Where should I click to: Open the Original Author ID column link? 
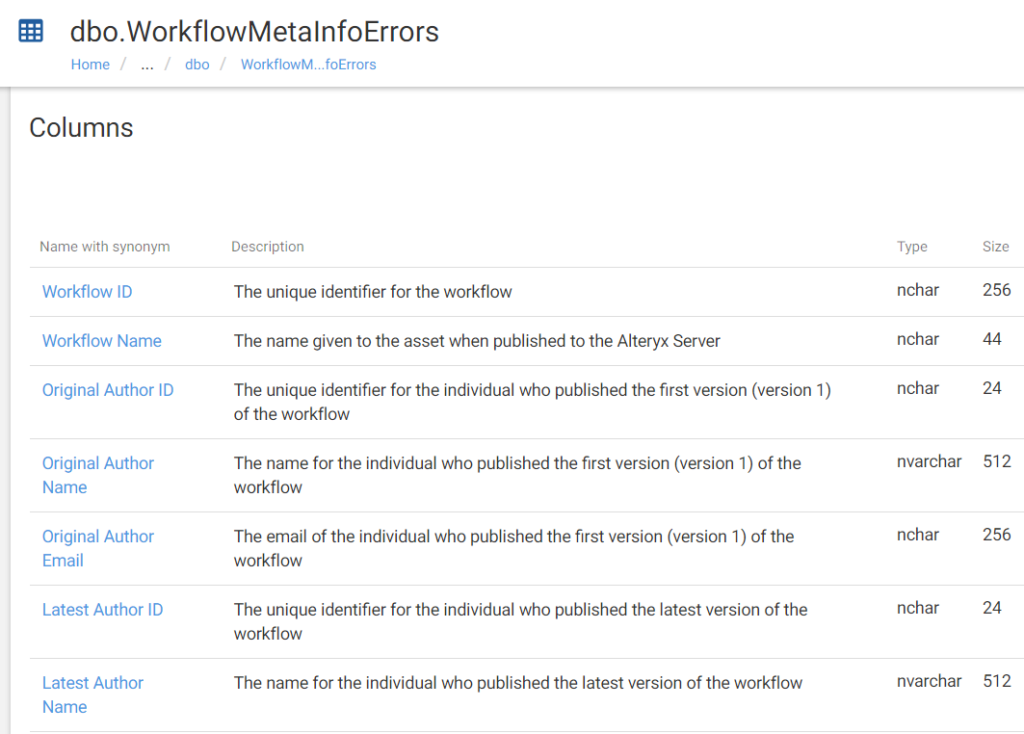(108, 390)
